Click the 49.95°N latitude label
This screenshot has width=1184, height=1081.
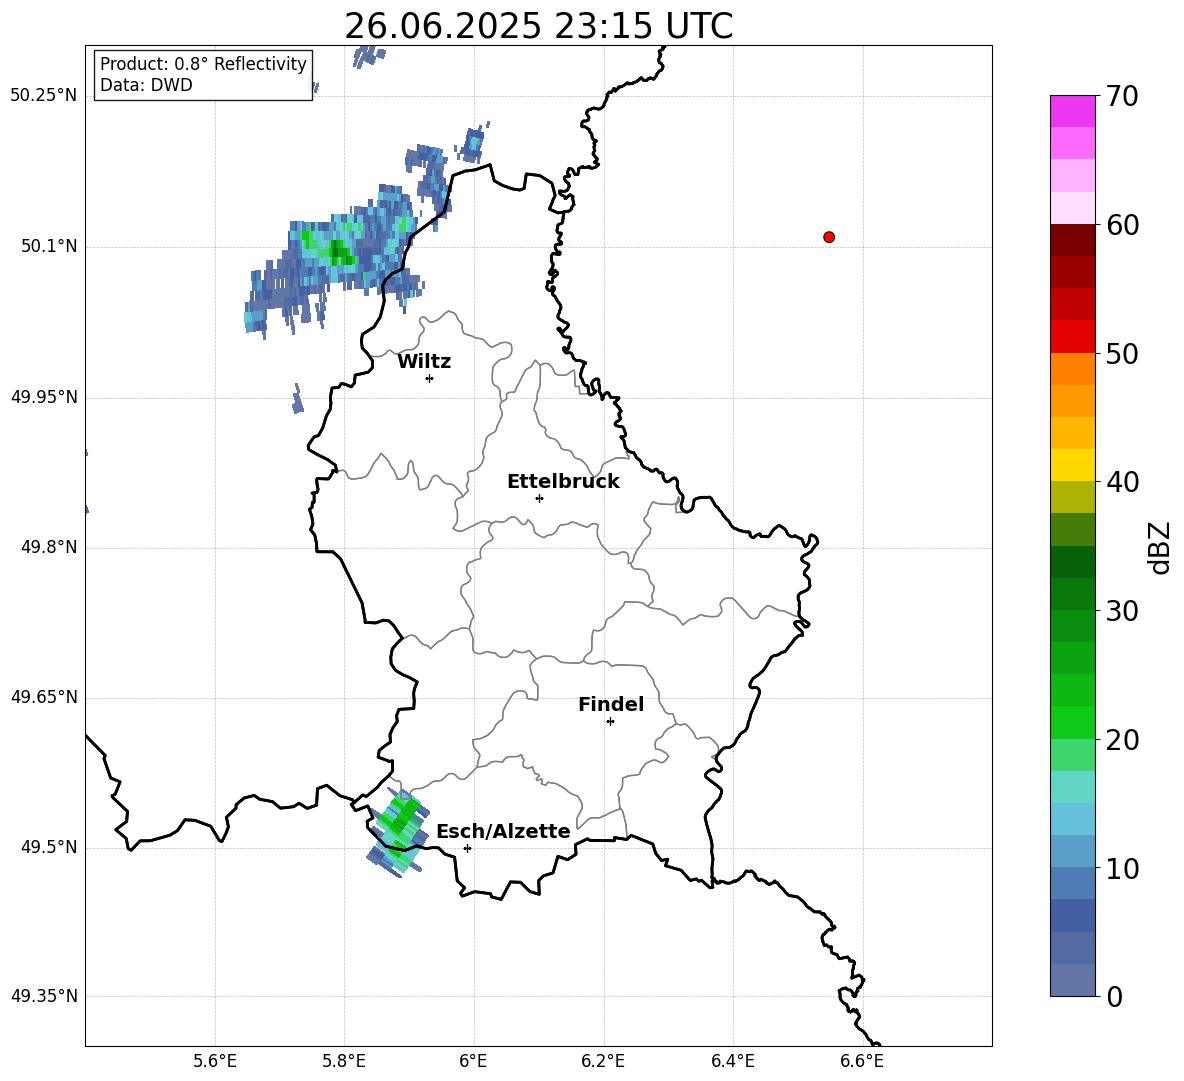click(x=44, y=397)
